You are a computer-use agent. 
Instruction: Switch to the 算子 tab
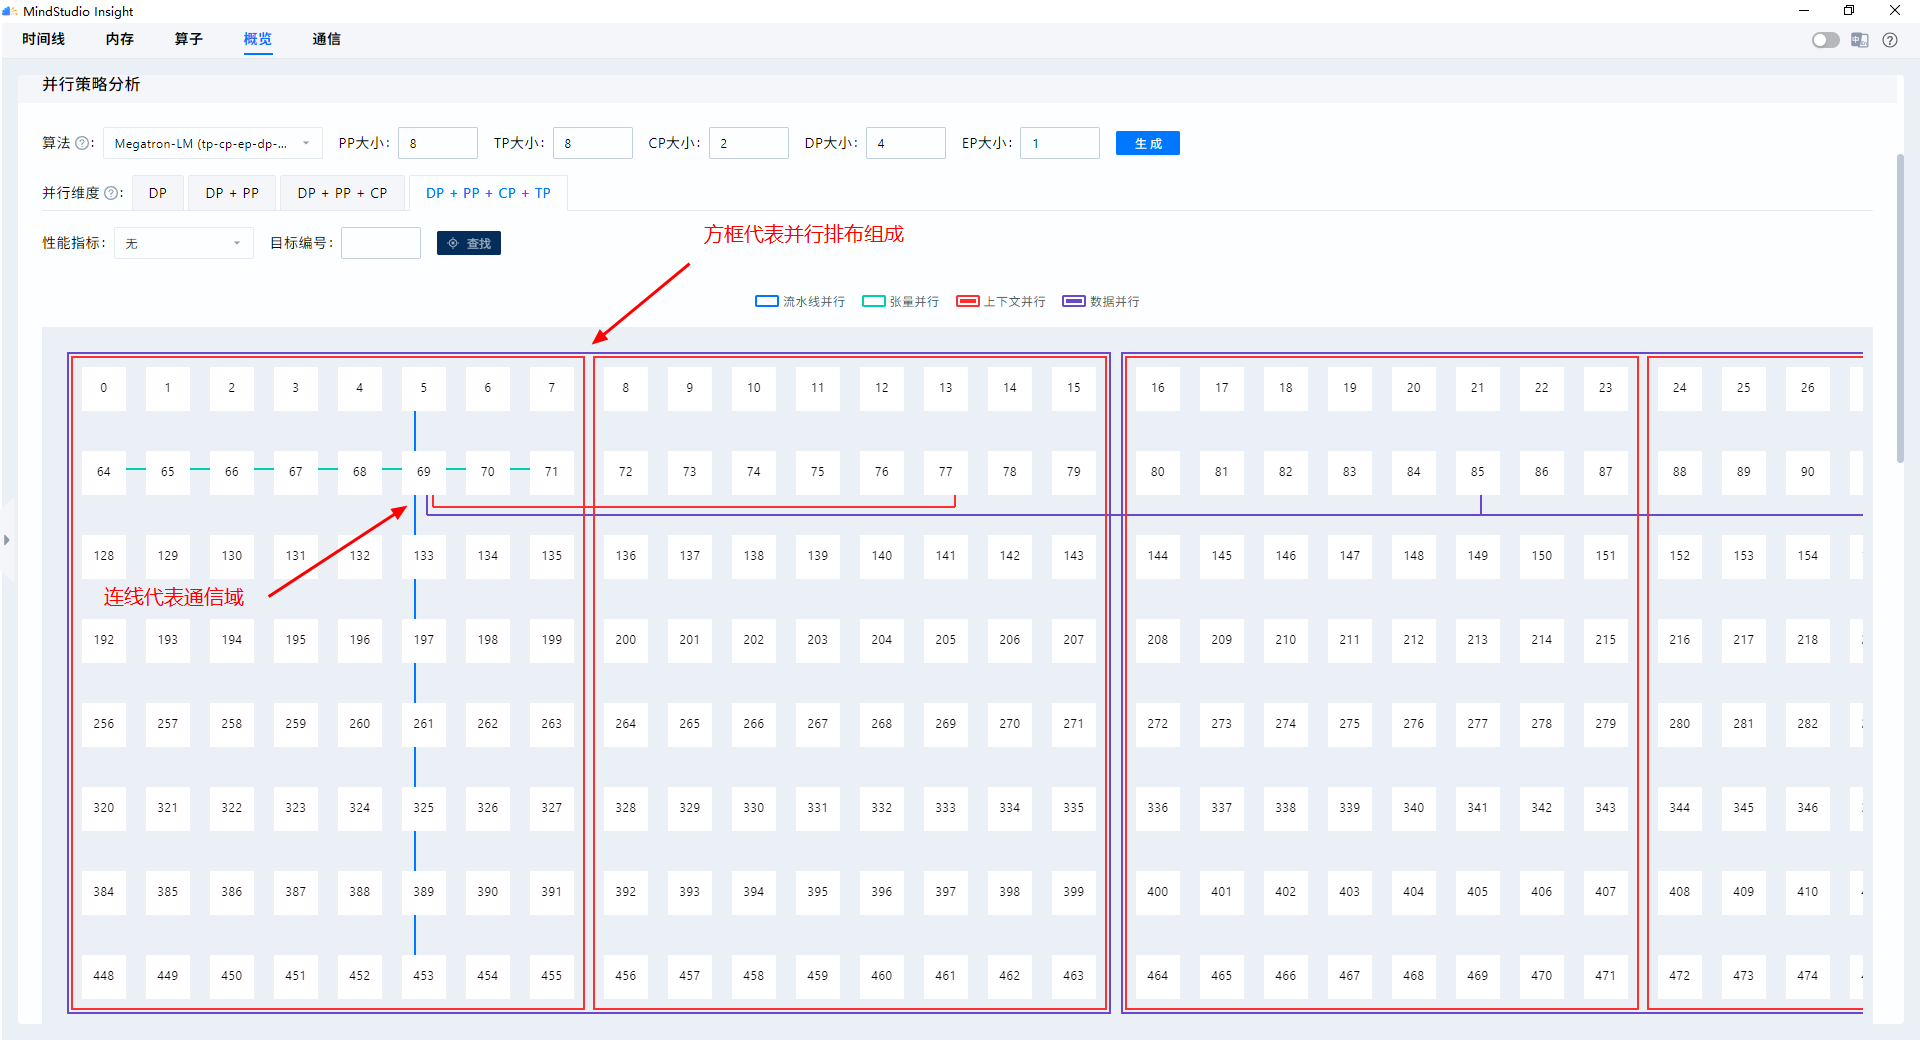pyautogui.click(x=188, y=39)
